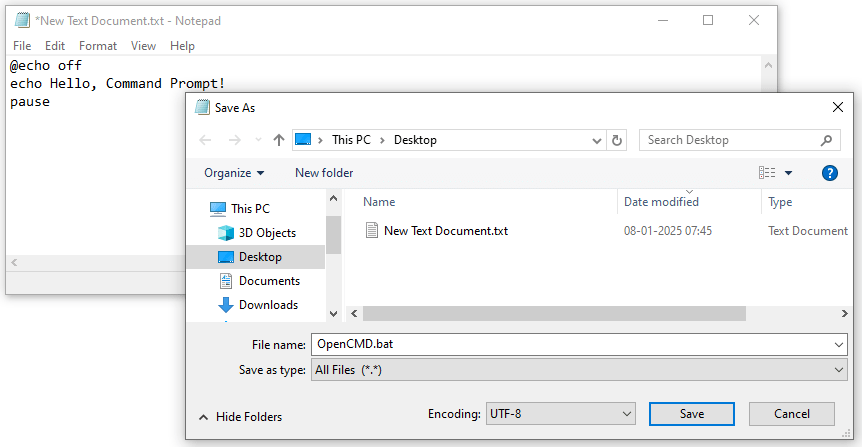Cancel the Save As dialog
862x447 pixels.
(x=792, y=413)
